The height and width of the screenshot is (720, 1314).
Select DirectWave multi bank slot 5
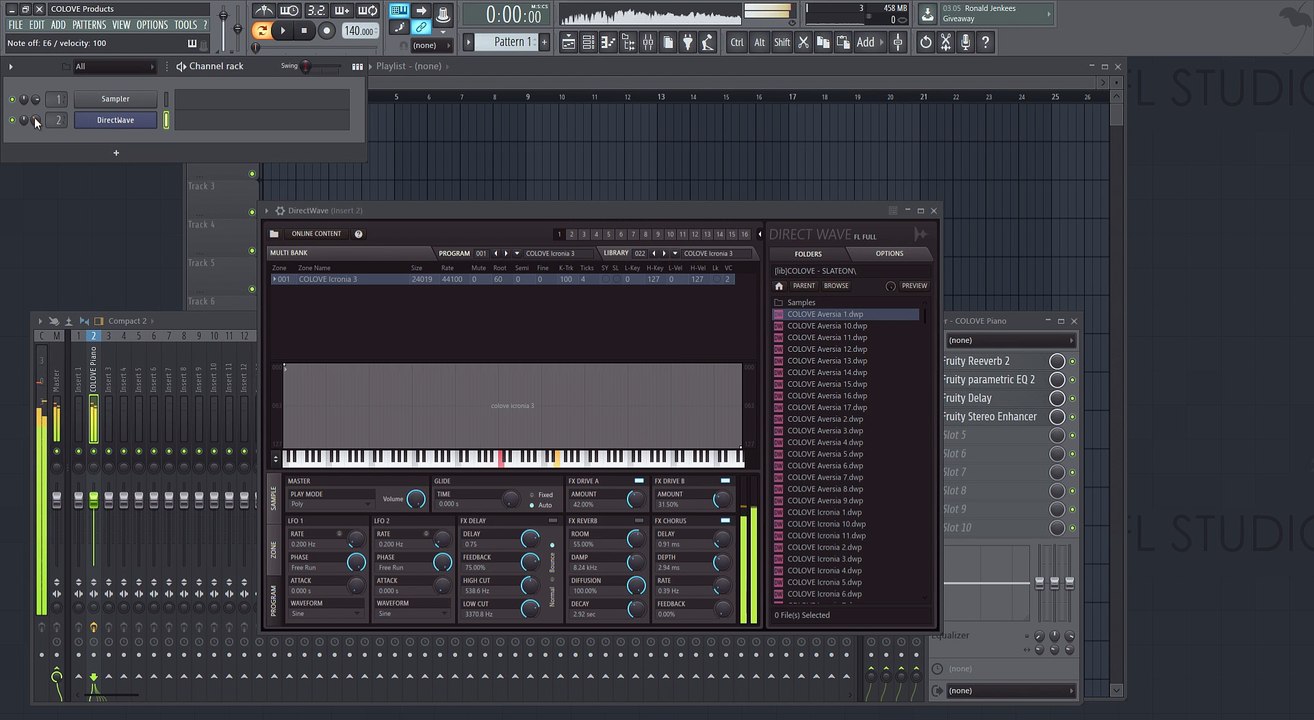tap(608, 234)
